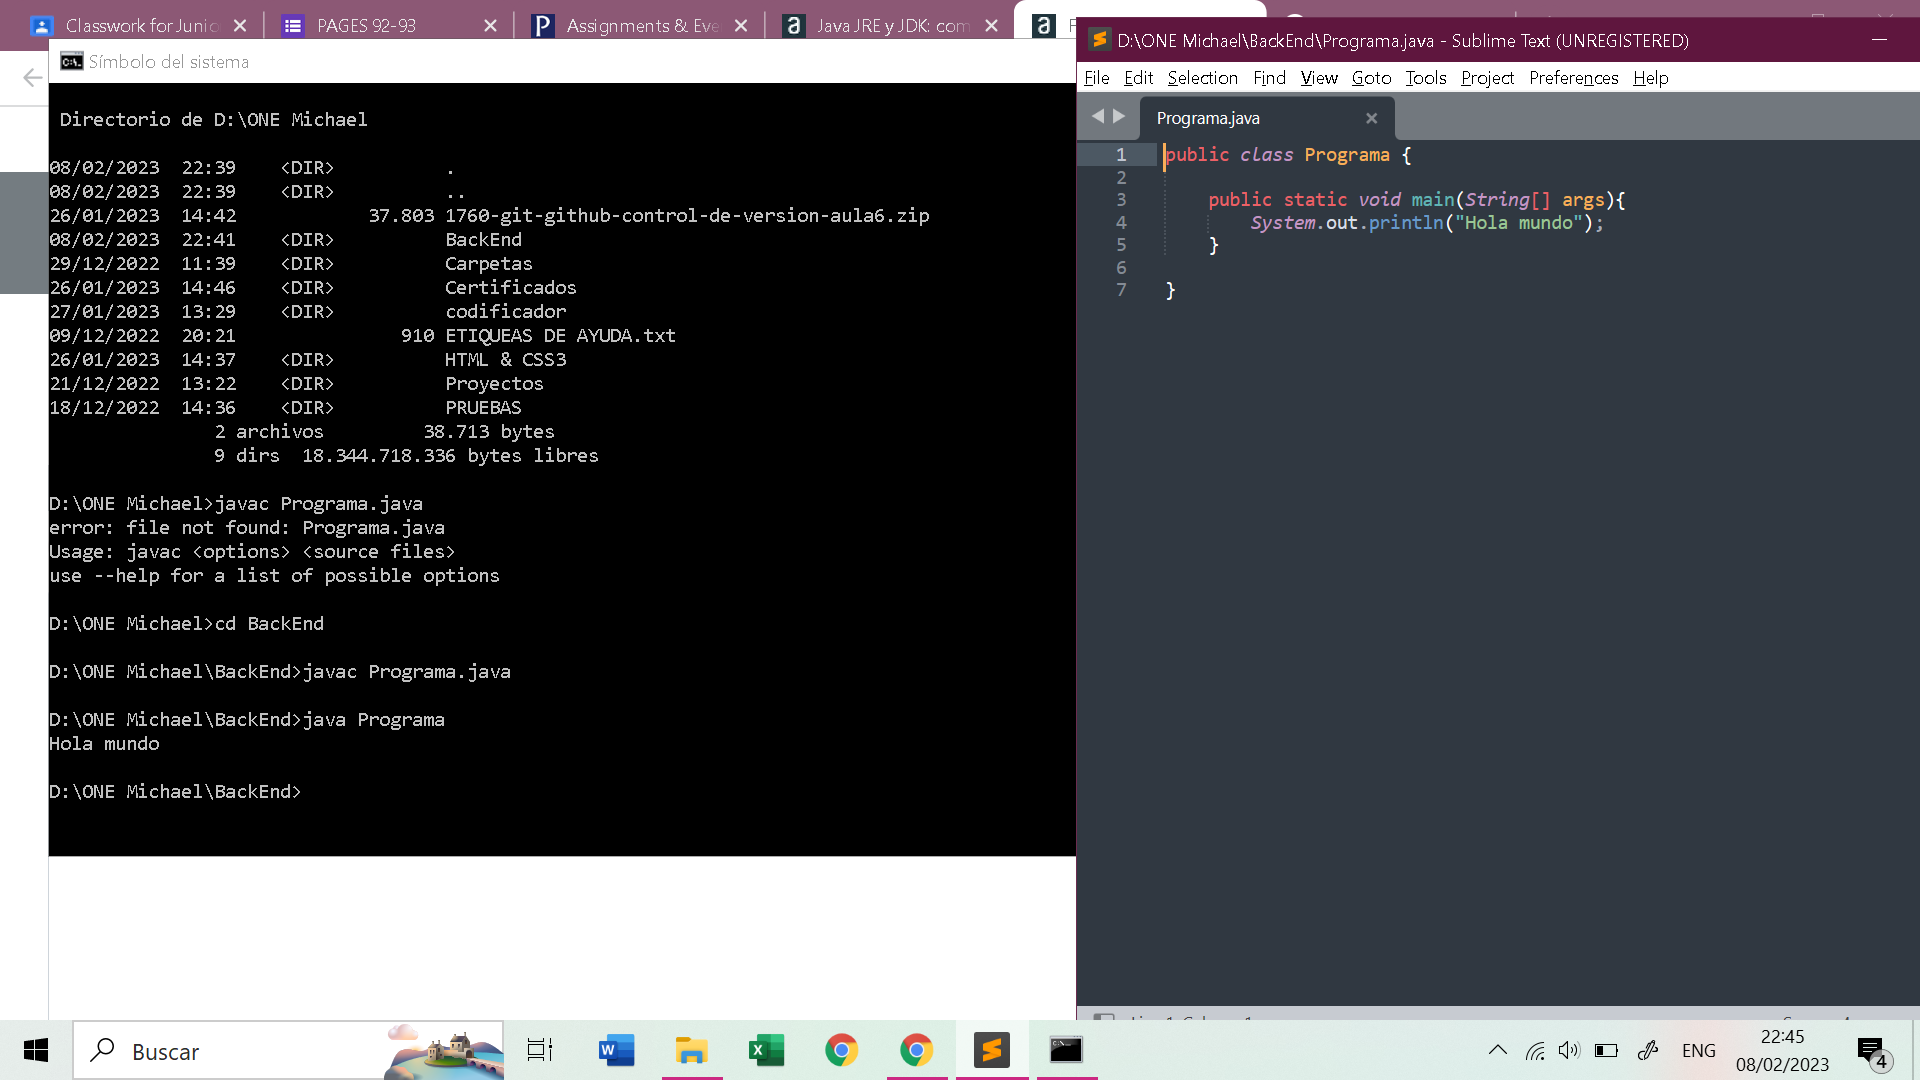This screenshot has height=1080, width=1920.
Task: Click the "Hola mundo" string in code
Action: pos(1518,223)
